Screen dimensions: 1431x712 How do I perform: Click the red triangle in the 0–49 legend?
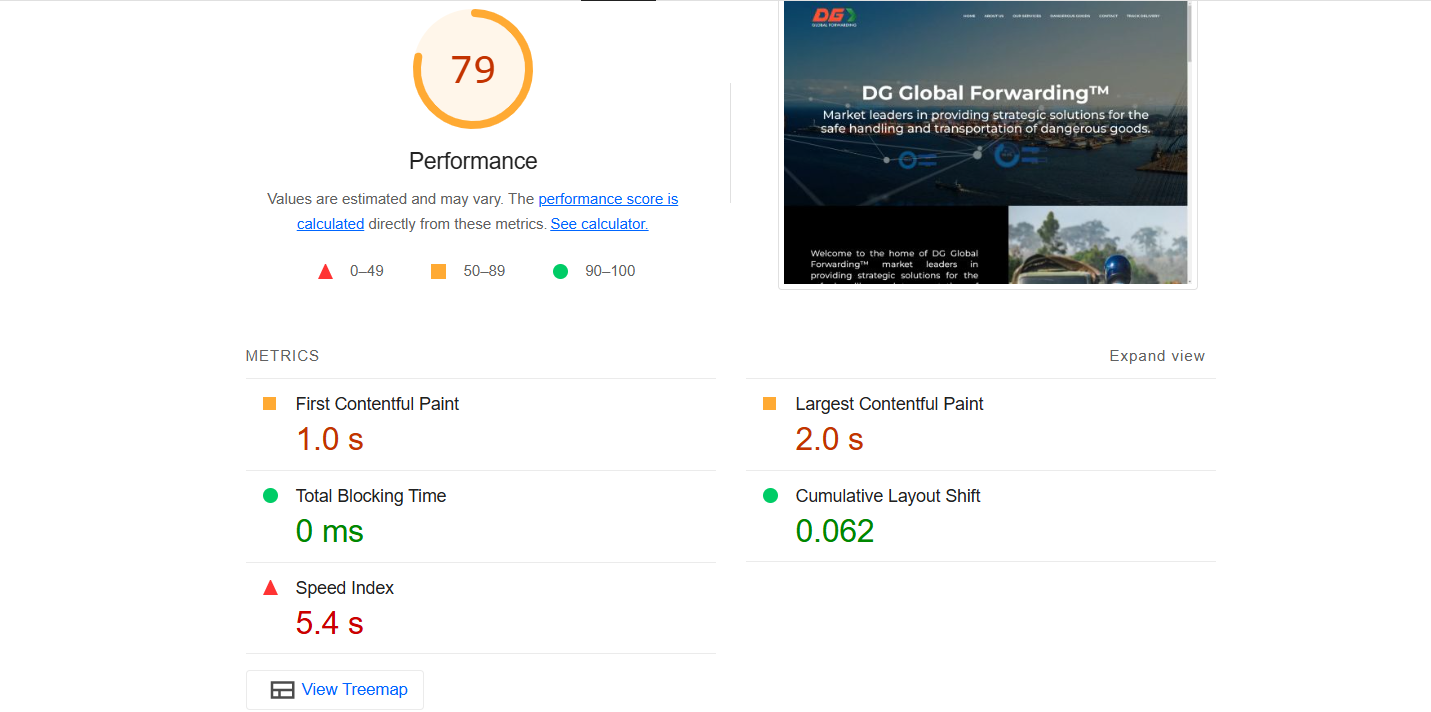(x=325, y=270)
